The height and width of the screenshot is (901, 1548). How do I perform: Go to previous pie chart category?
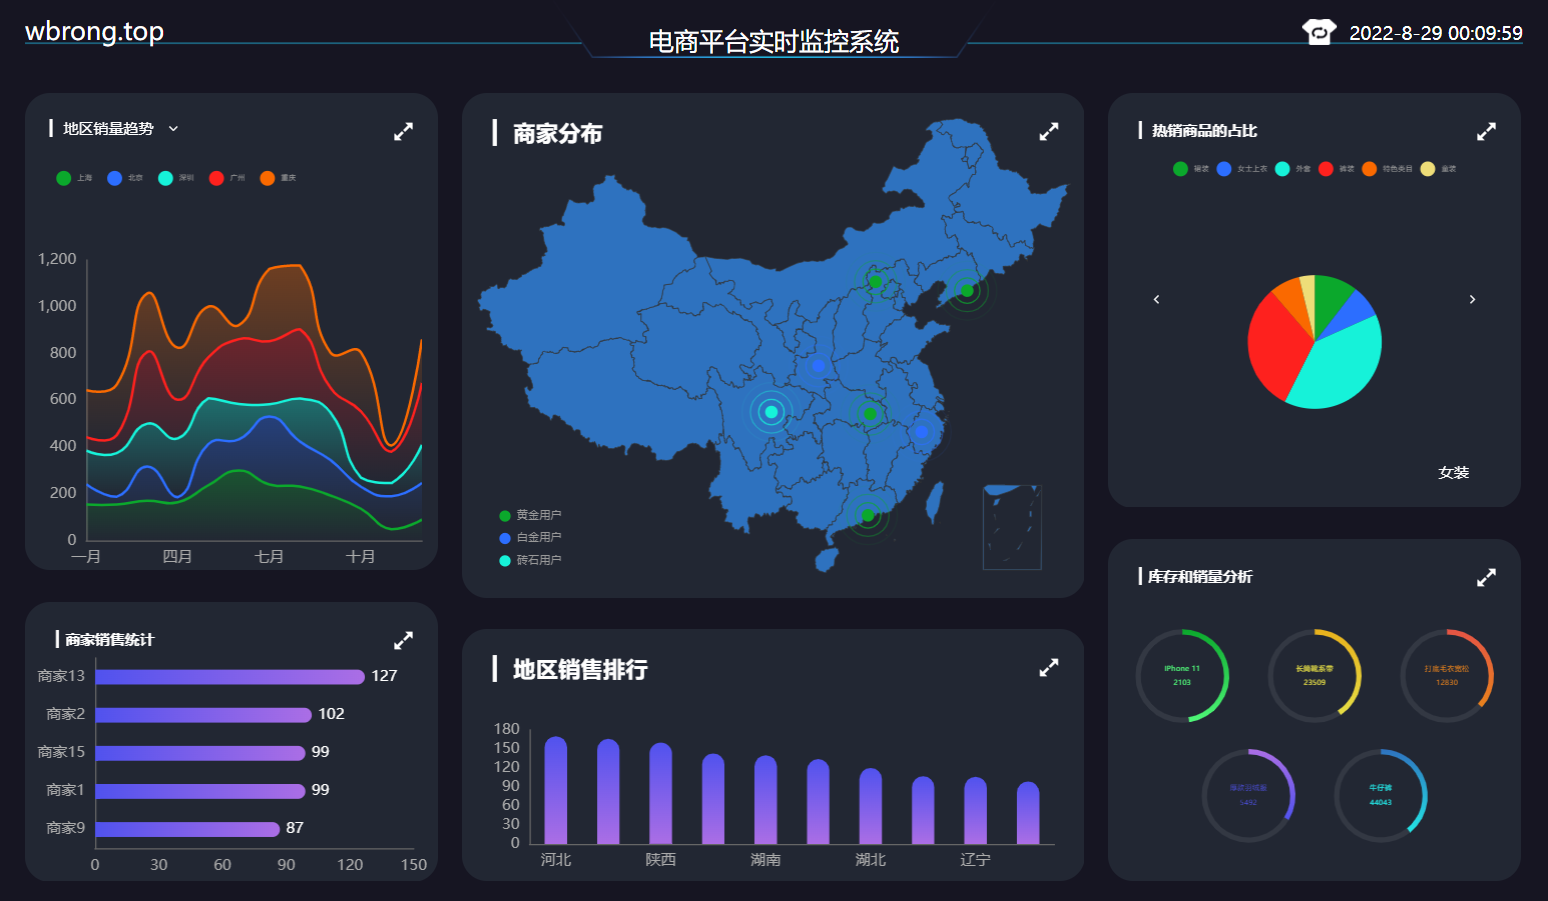pos(1156,299)
